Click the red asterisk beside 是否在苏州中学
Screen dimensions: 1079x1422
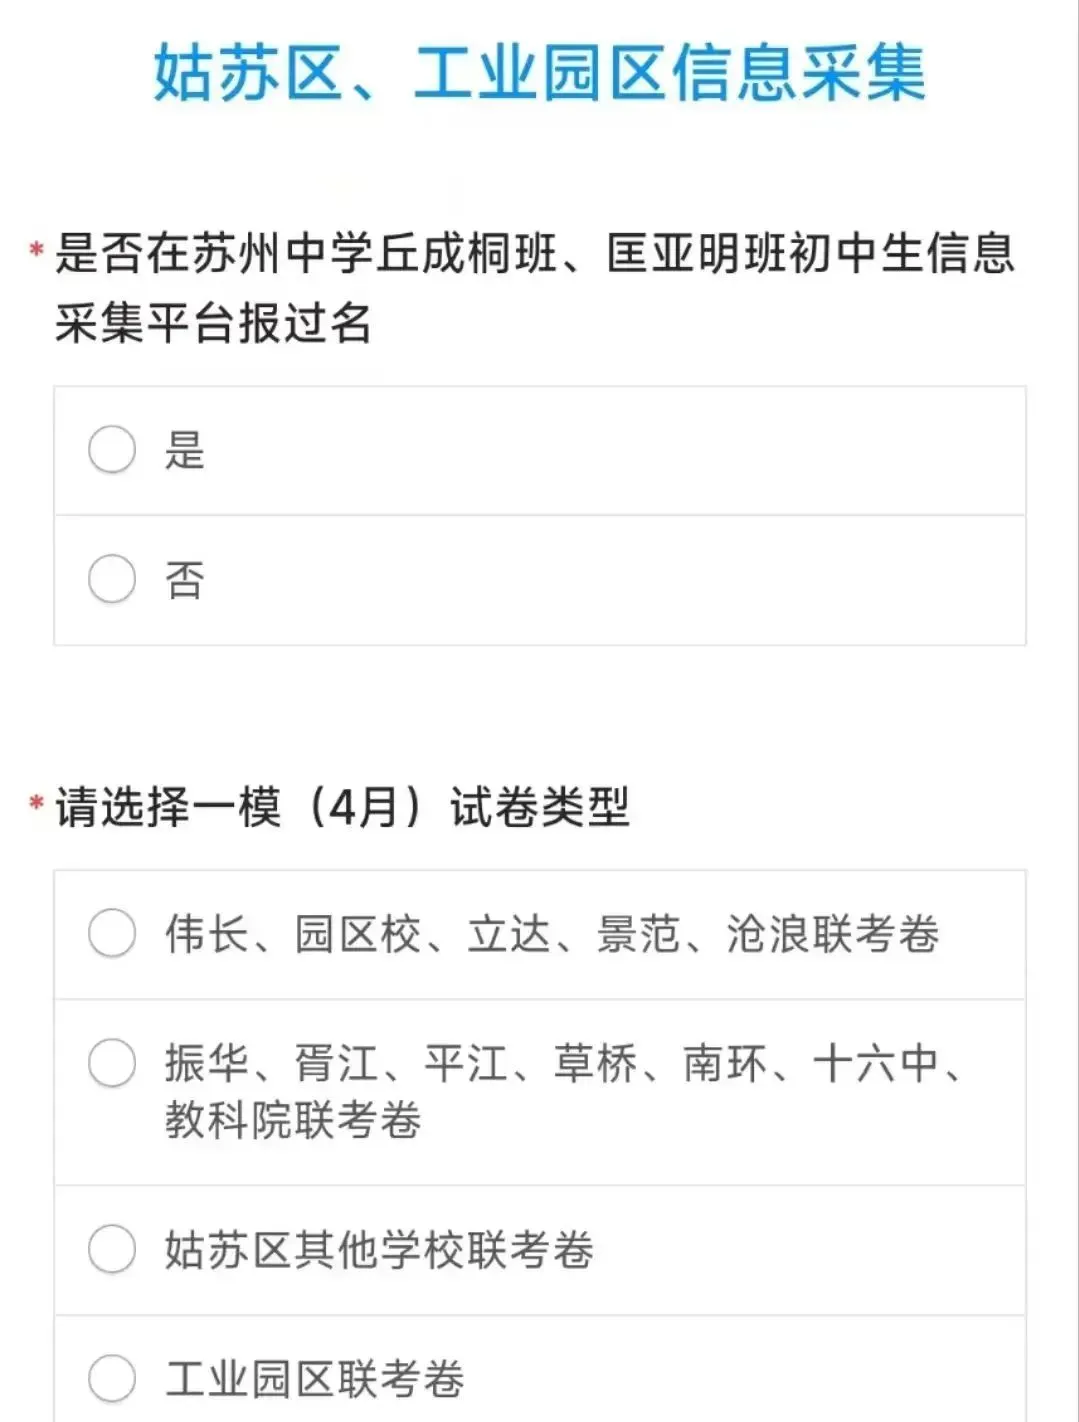coord(37,249)
